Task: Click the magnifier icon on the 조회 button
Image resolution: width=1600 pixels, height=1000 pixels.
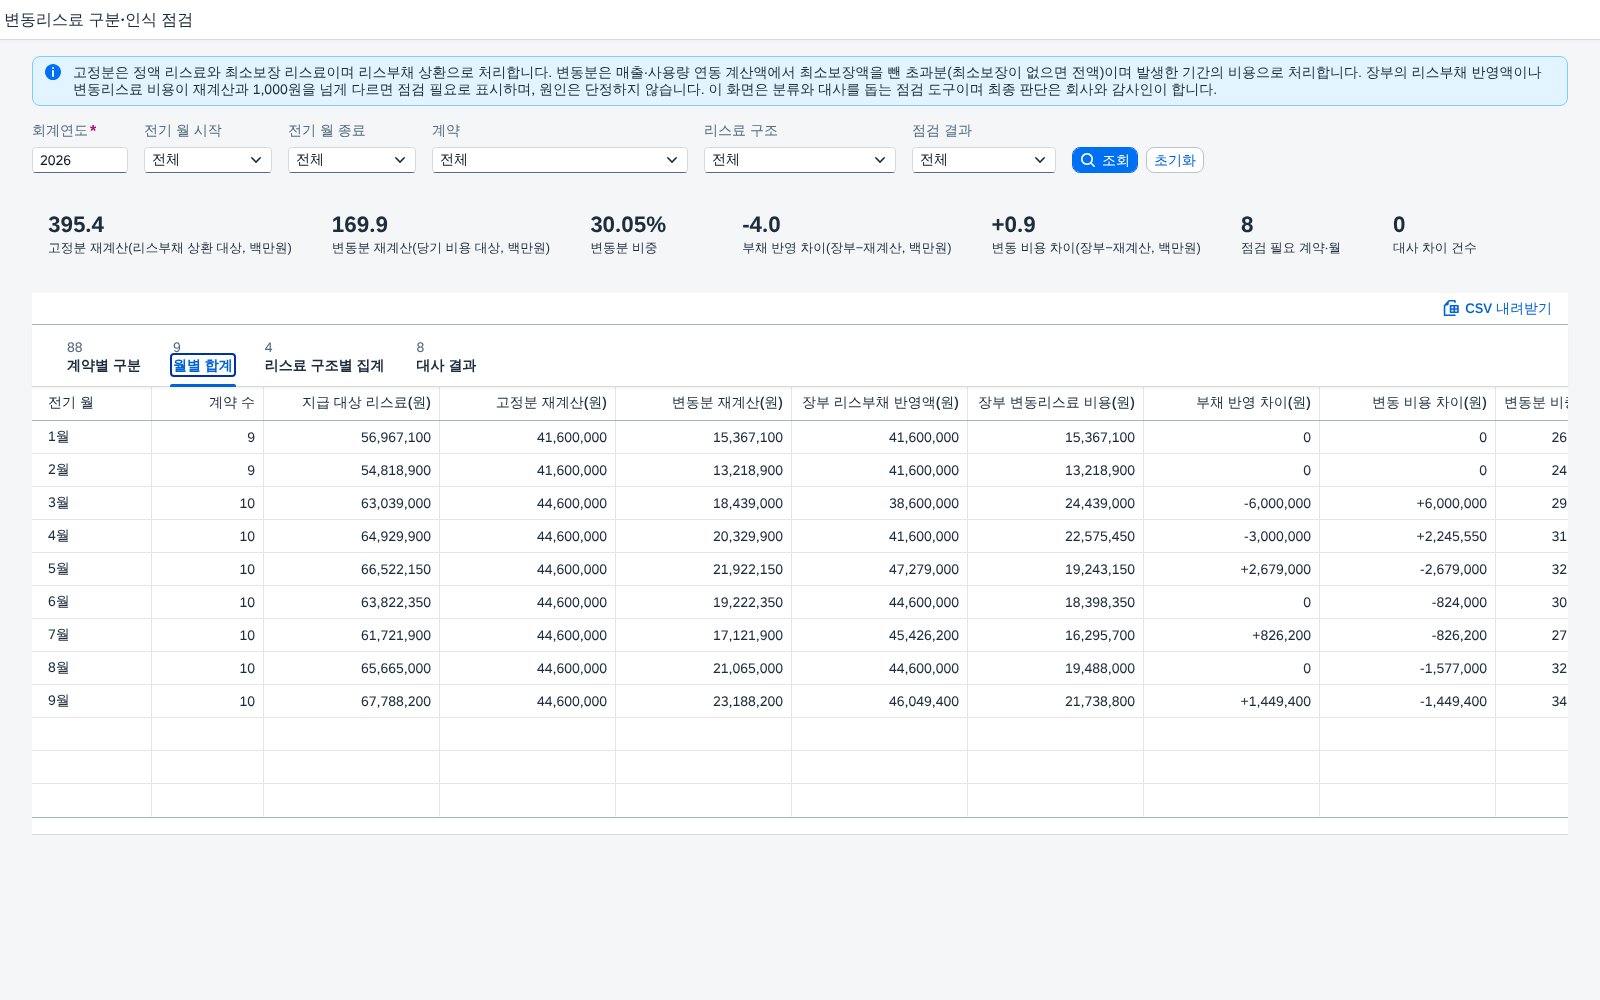Action: (1088, 160)
